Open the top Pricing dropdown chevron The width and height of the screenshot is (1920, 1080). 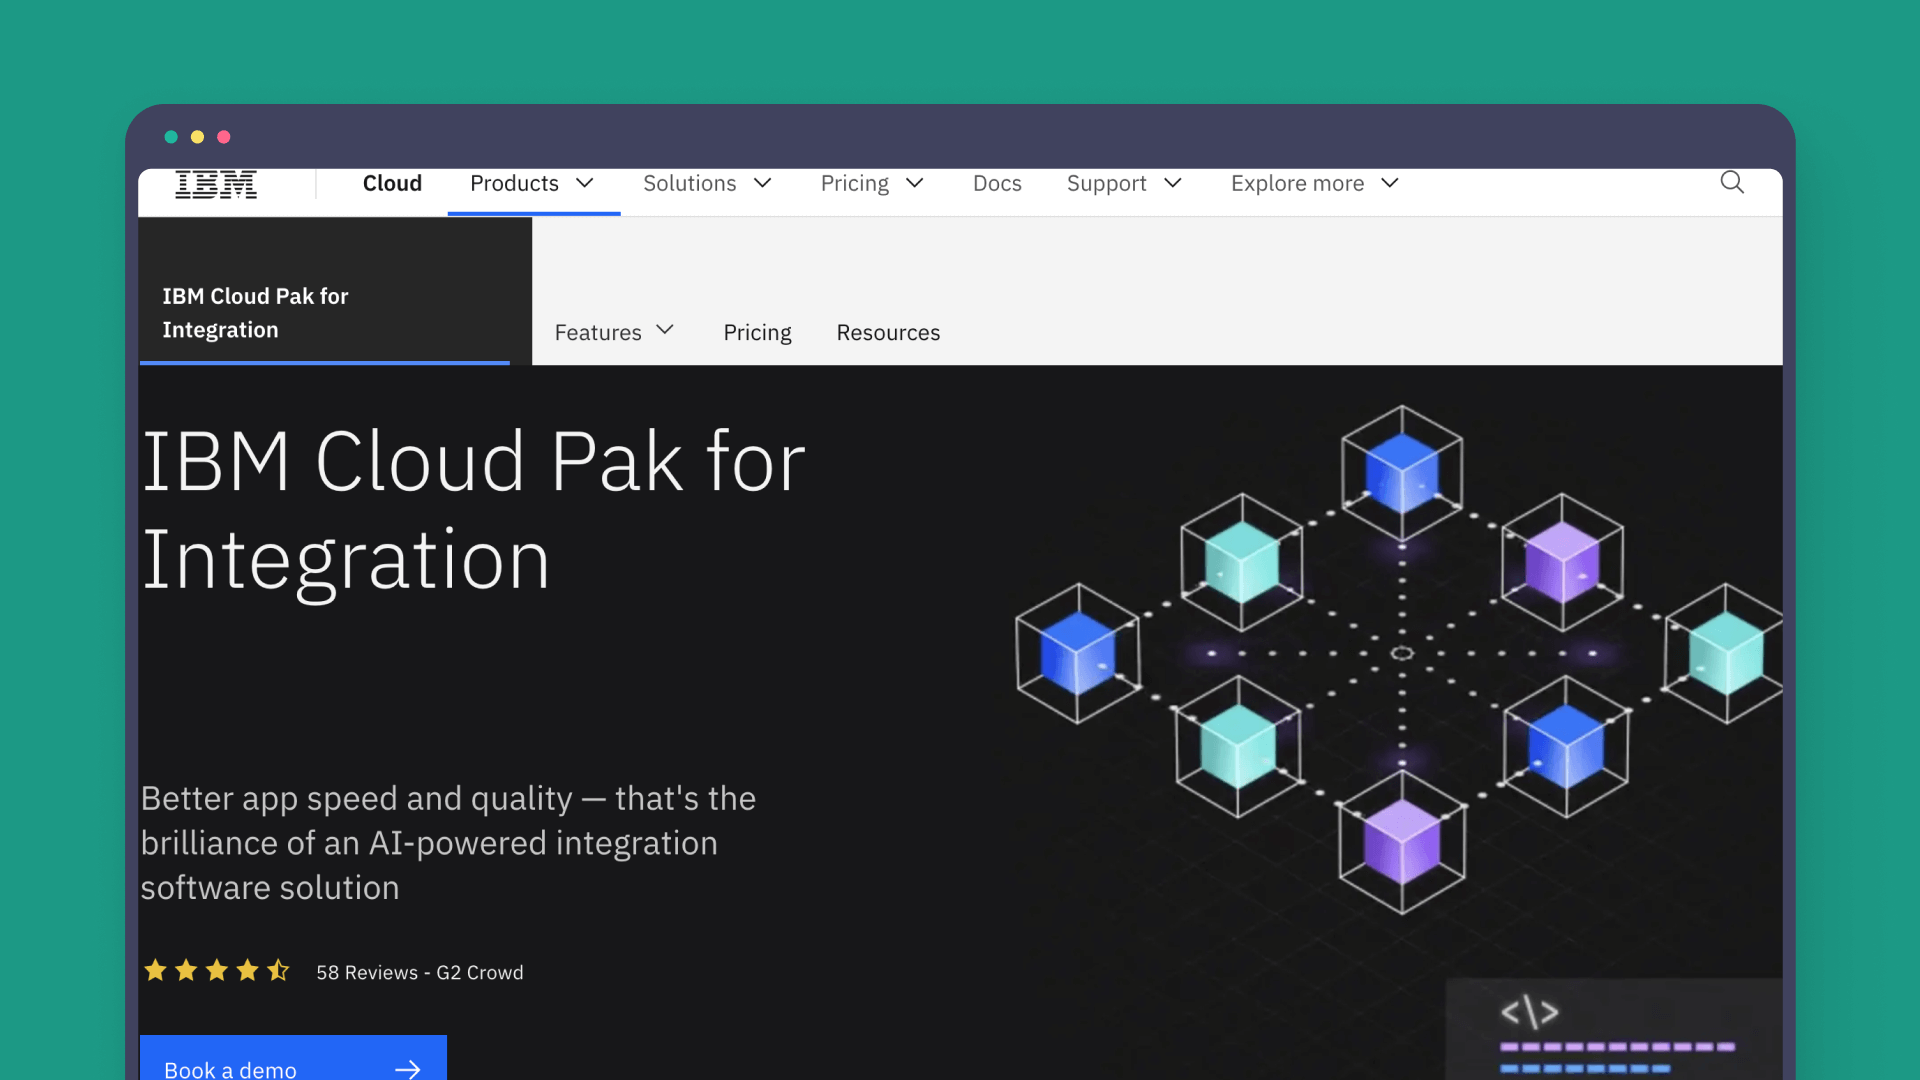[x=914, y=184]
